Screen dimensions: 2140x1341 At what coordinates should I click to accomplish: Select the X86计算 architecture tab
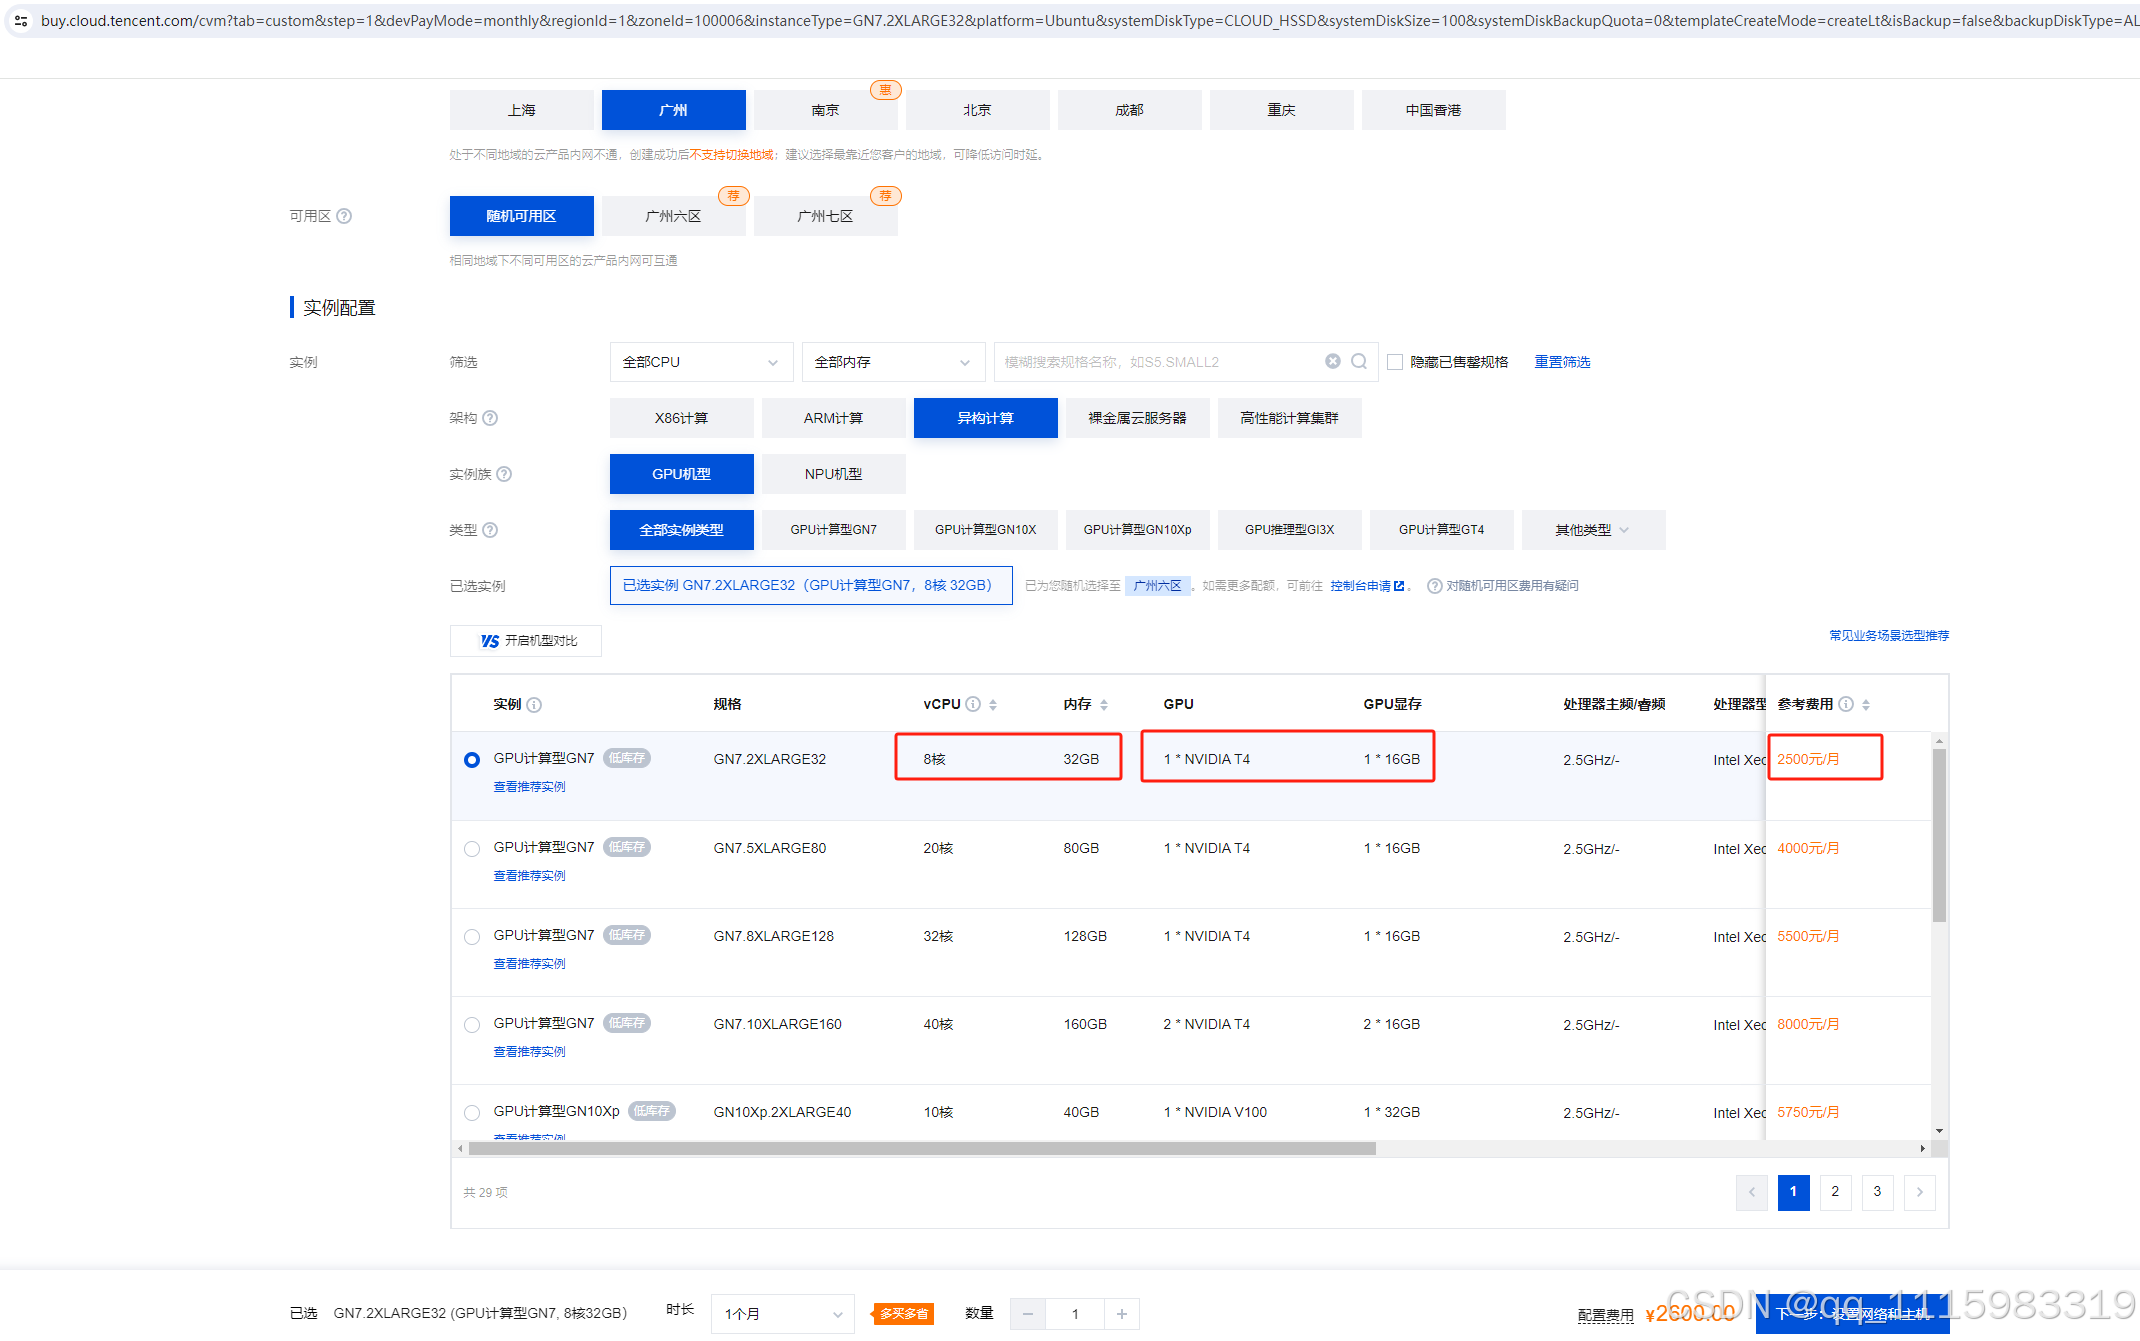coord(681,418)
